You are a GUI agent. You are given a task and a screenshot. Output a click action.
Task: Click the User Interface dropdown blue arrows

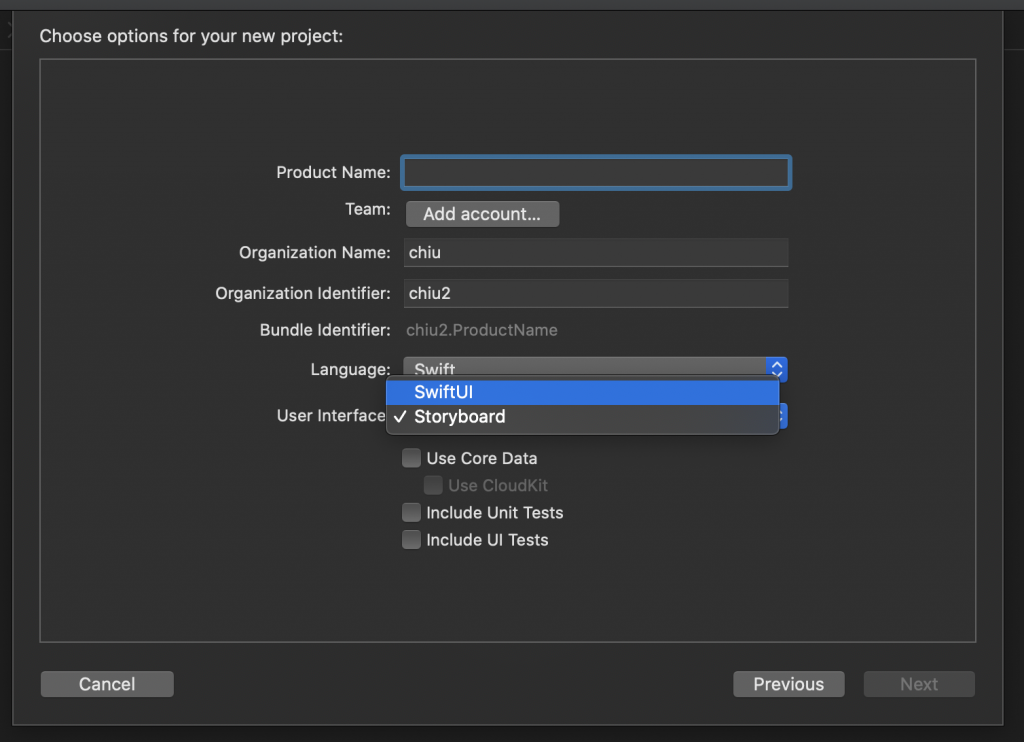(784, 416)
